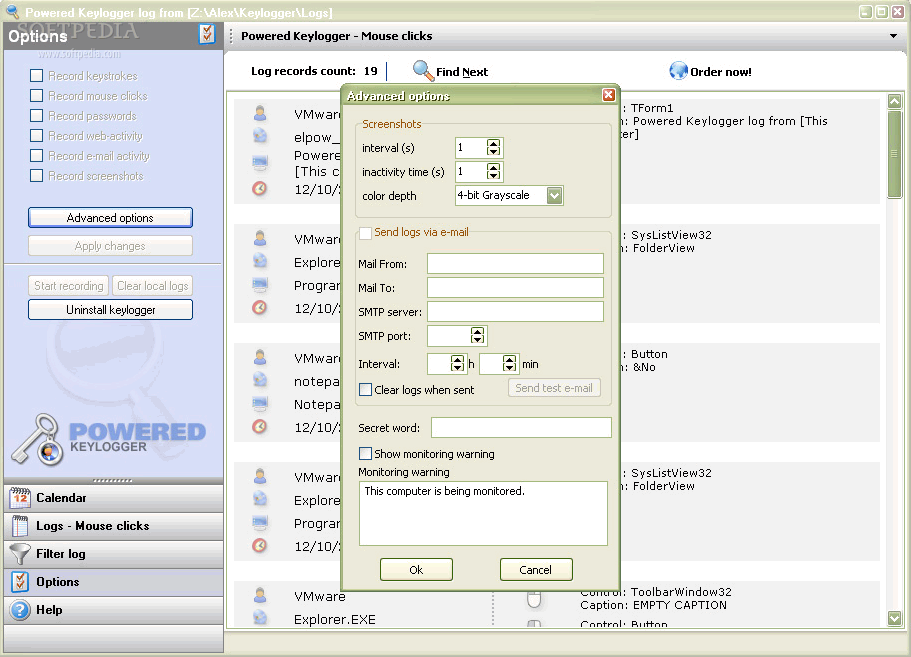Click the Interval minutes spinner arrows

point(509,364)
